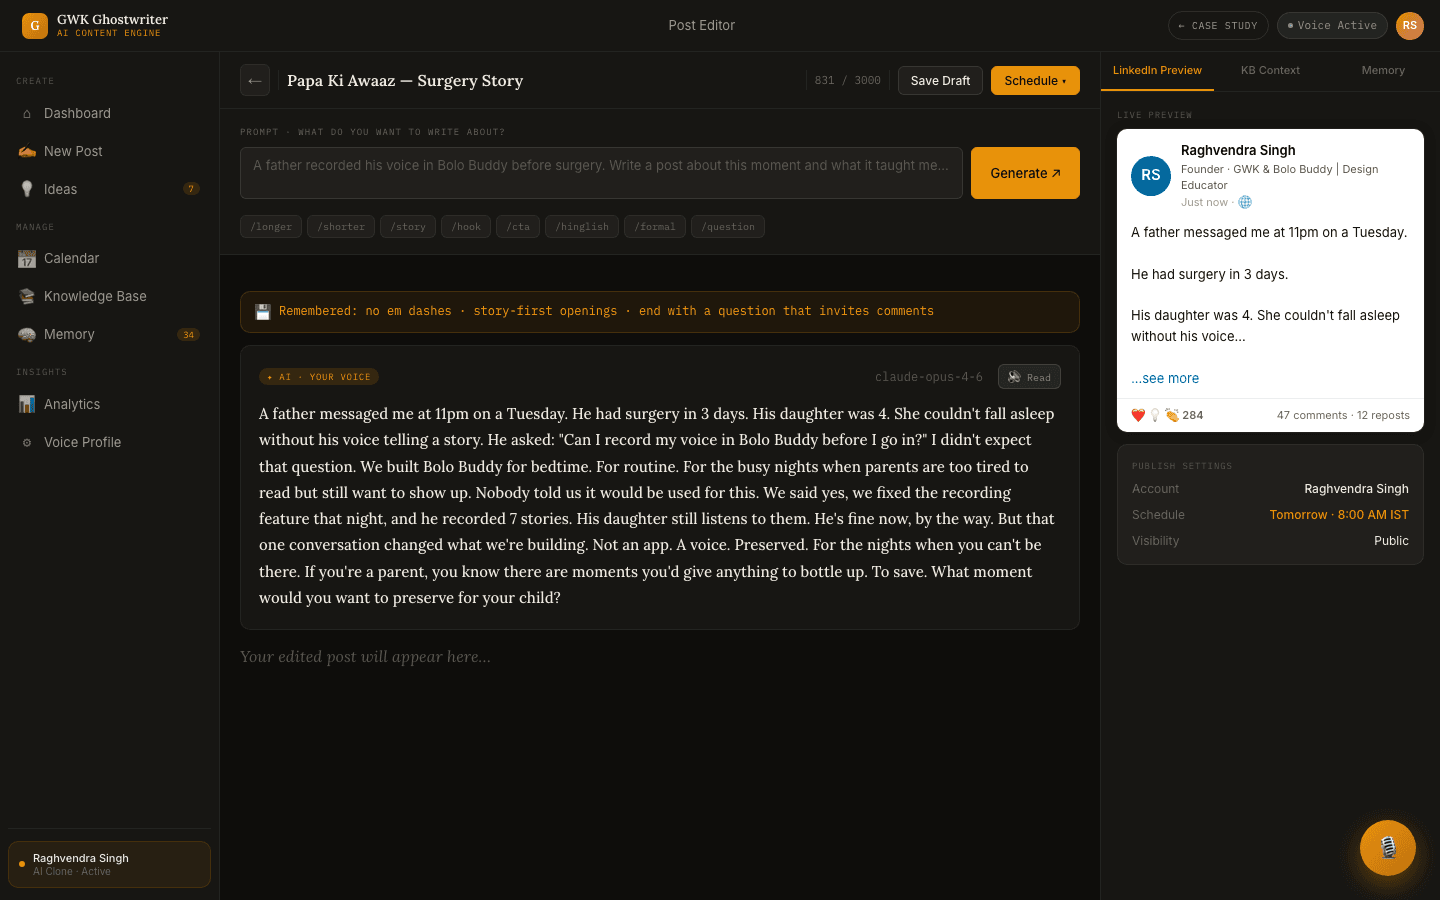The width and height of the screenshot is (1440, 900).
Task: Click the globe visibility icon in preview
Action: tap(1245, 202)
